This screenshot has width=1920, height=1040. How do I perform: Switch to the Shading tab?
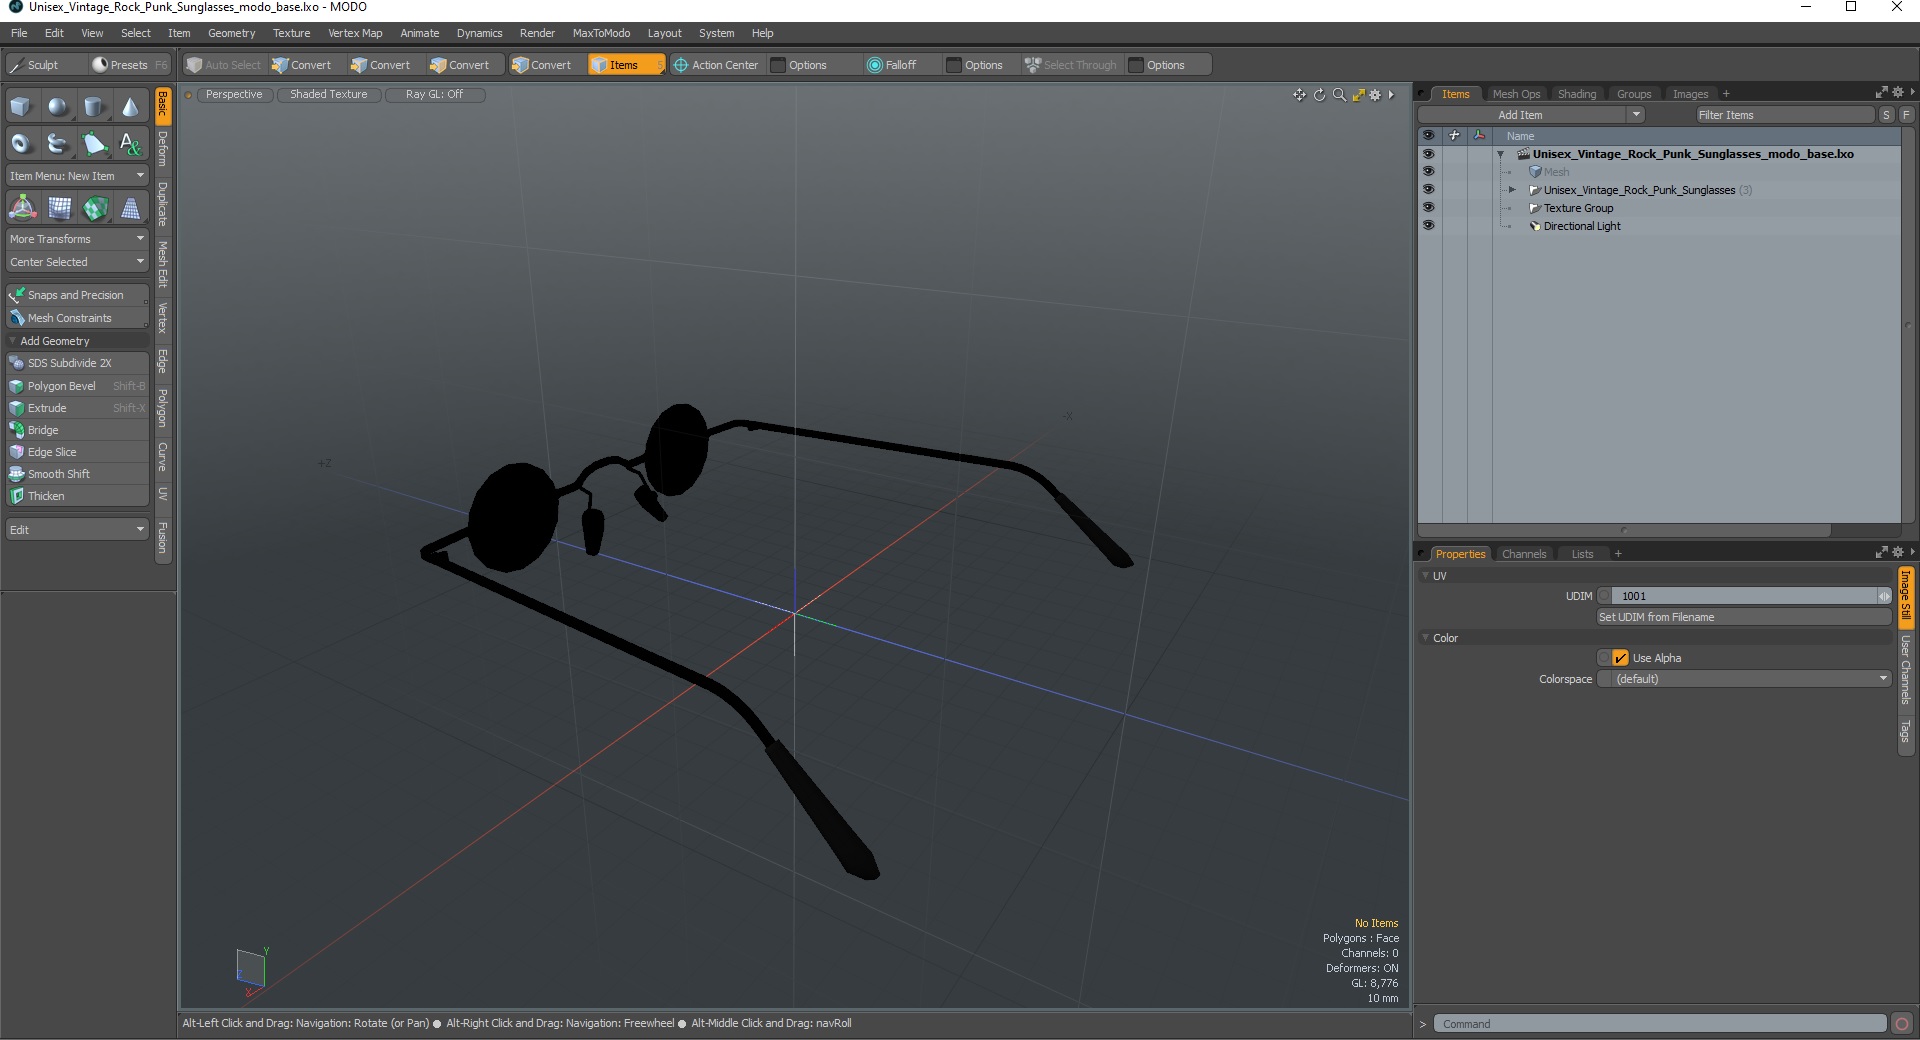[1577, 94]
